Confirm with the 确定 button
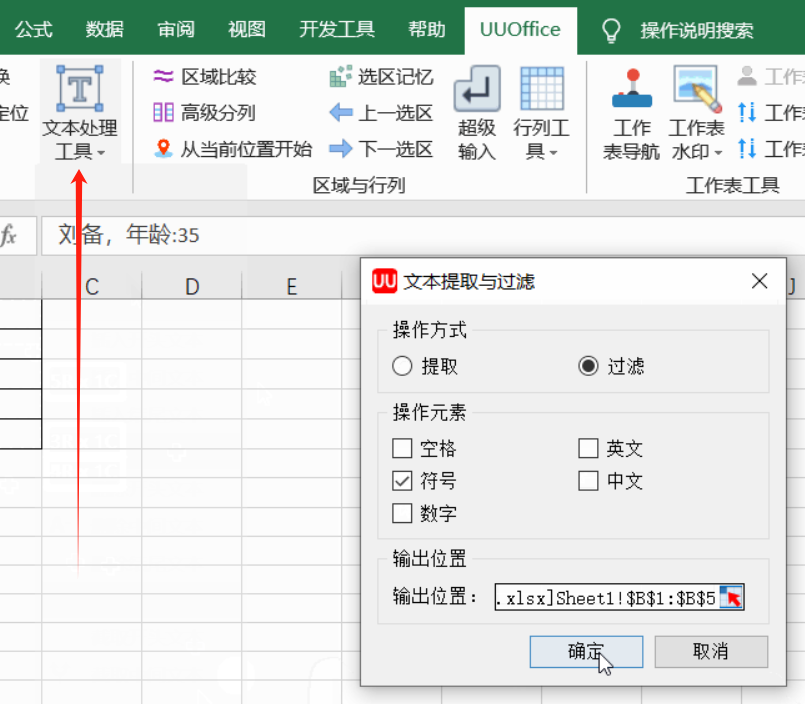The image size is (805, 704). coord(586,650)
